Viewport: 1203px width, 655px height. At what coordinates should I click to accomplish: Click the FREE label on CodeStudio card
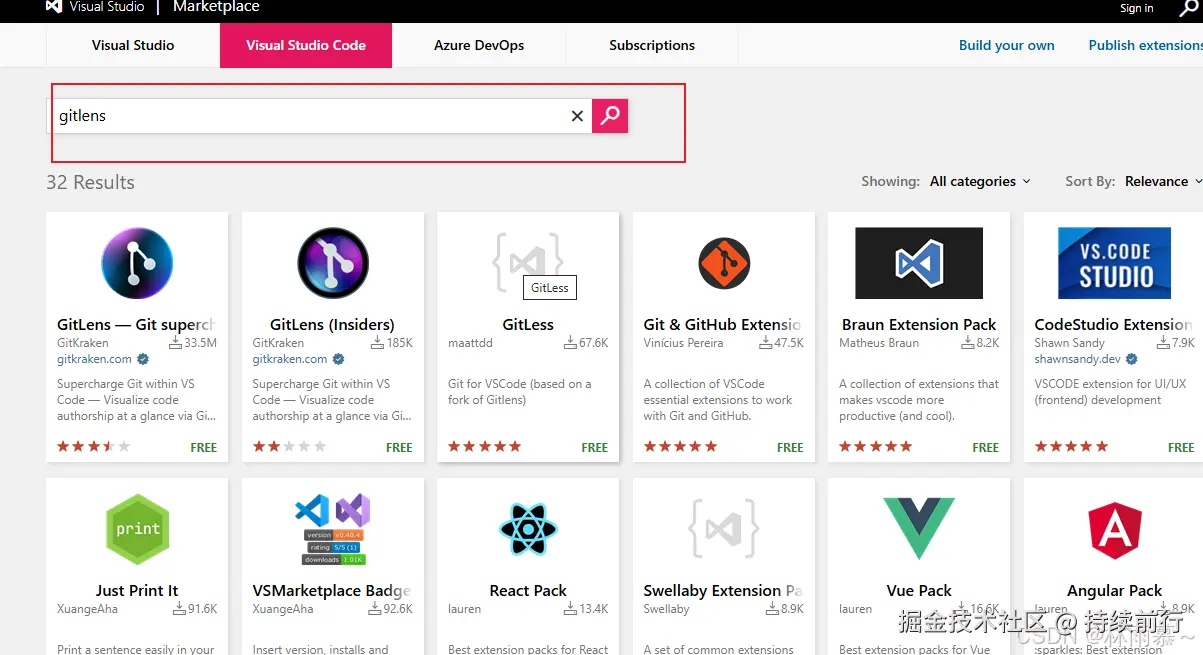1181,447
